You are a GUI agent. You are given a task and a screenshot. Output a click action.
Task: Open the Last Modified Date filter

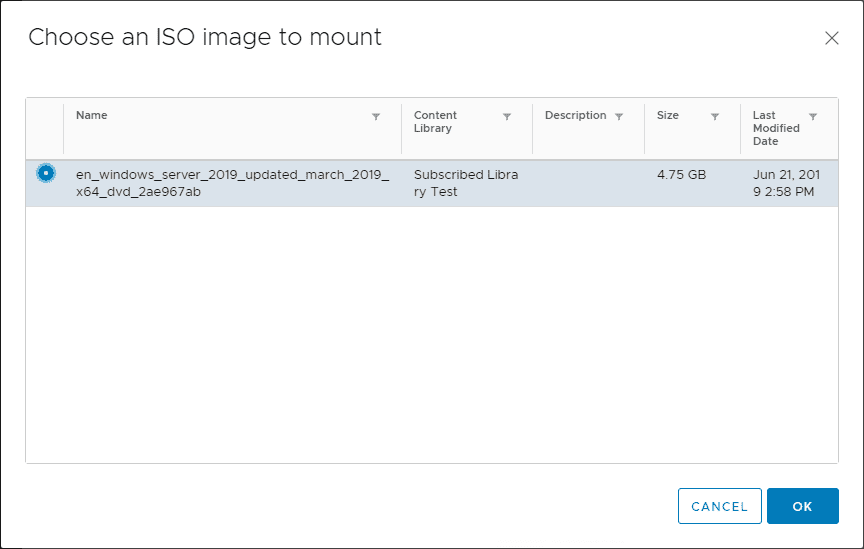[x=813, y=117]
